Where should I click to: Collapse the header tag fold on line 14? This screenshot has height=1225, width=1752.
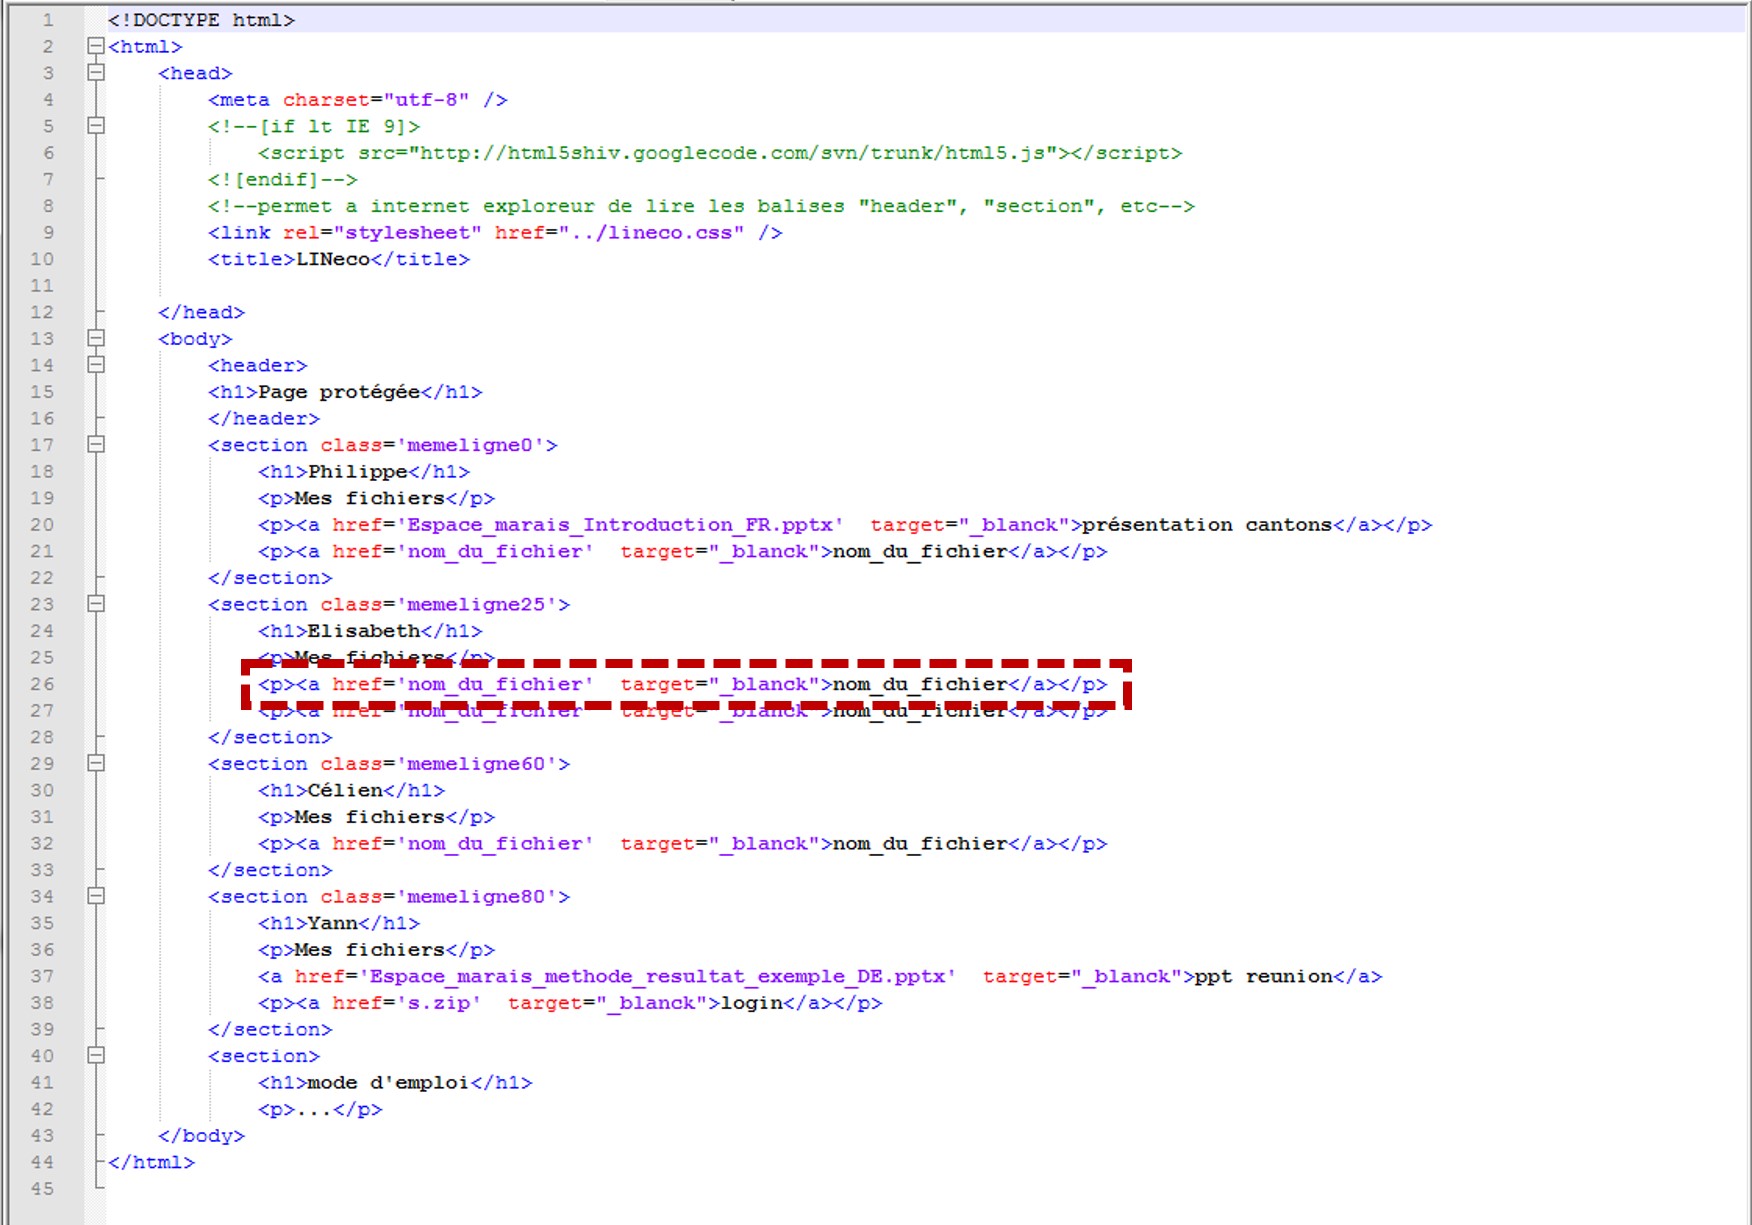(x=96, y=365)
